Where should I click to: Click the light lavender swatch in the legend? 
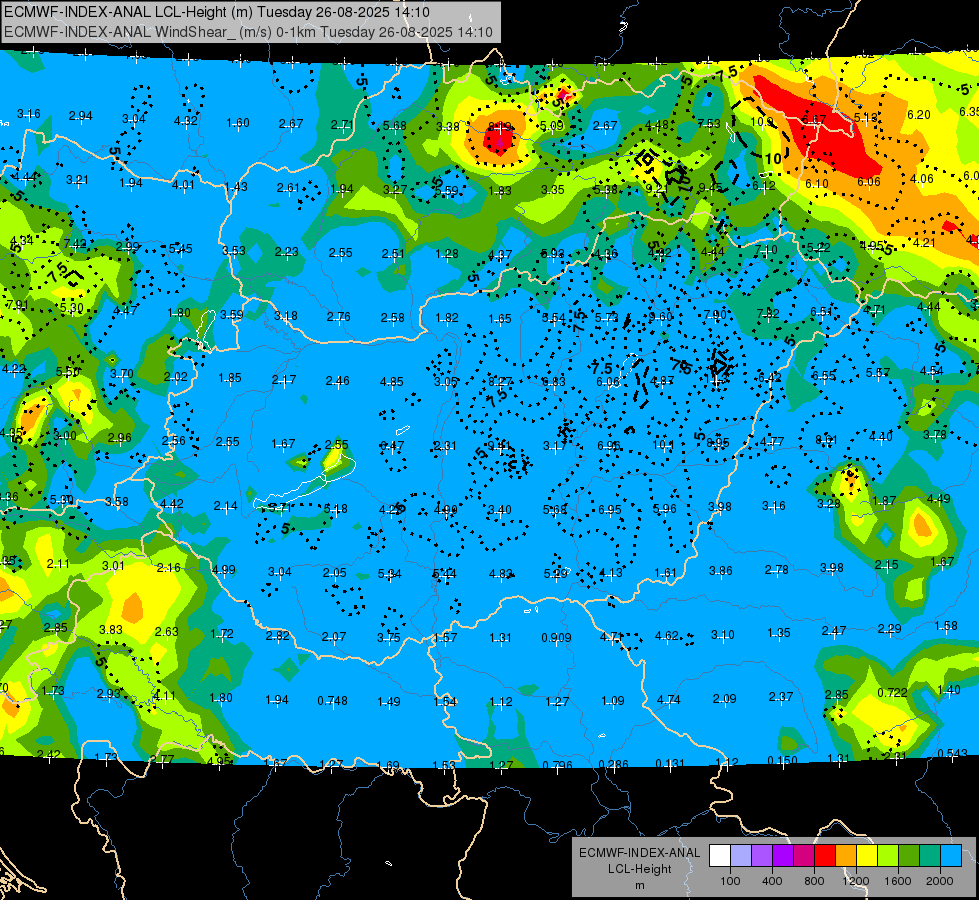[x=741, y=856]
